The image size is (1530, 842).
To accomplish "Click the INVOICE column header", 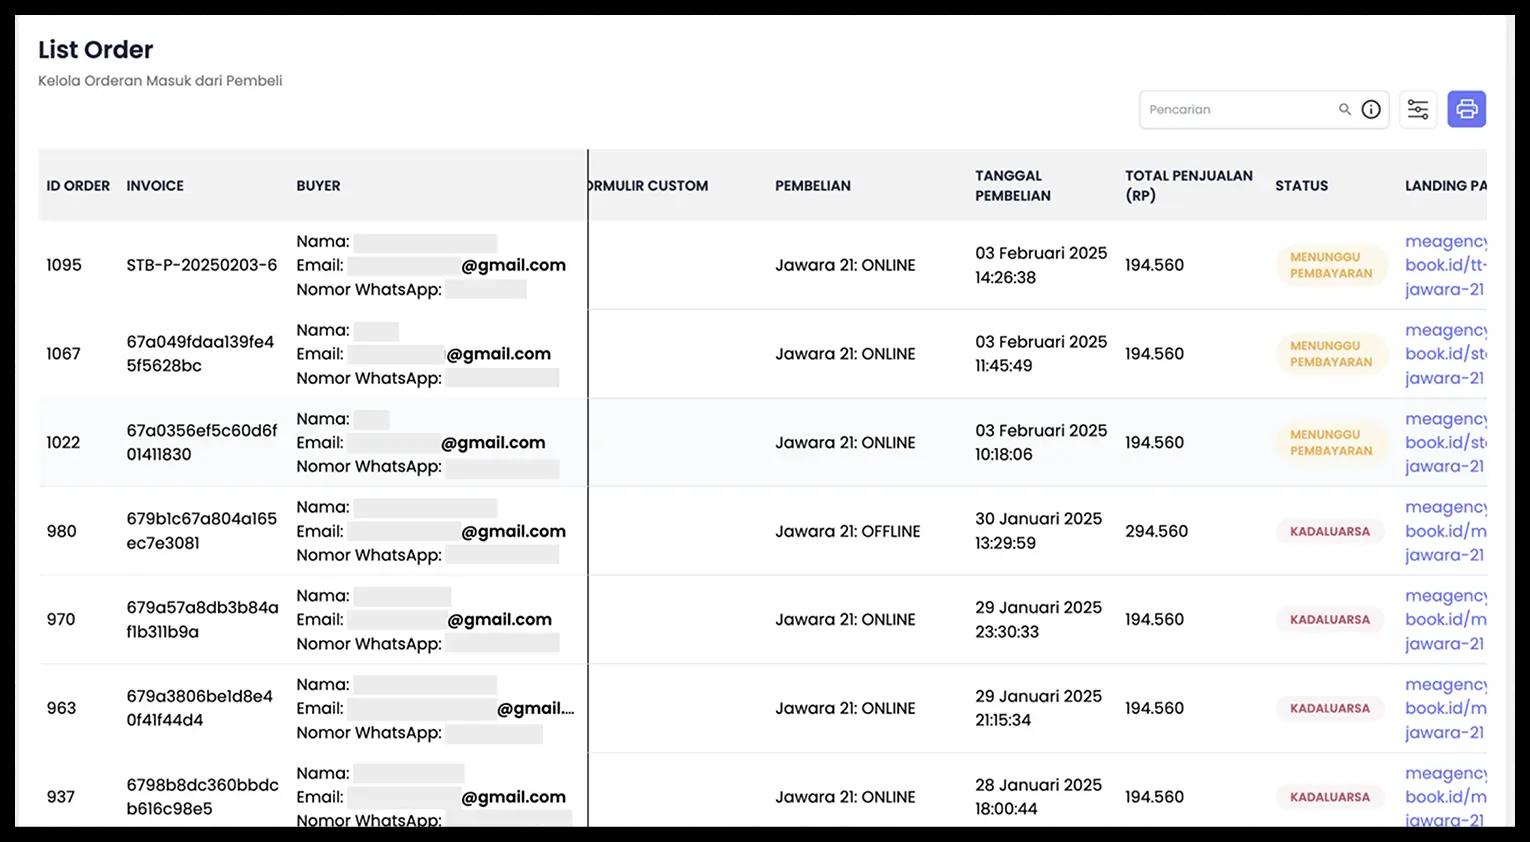I will coord(155,186).
